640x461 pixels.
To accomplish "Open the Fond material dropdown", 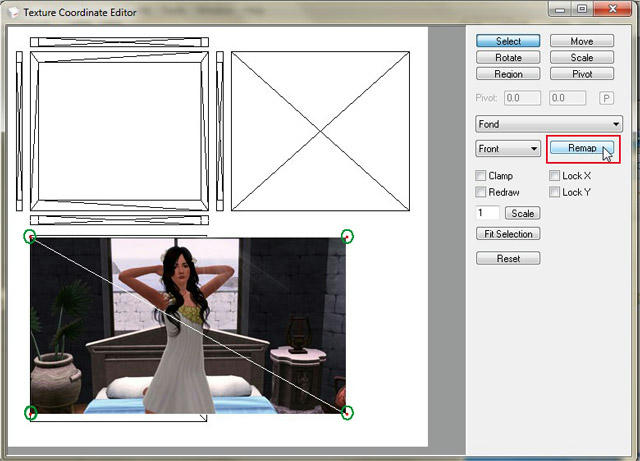I will tap(549, 124).
